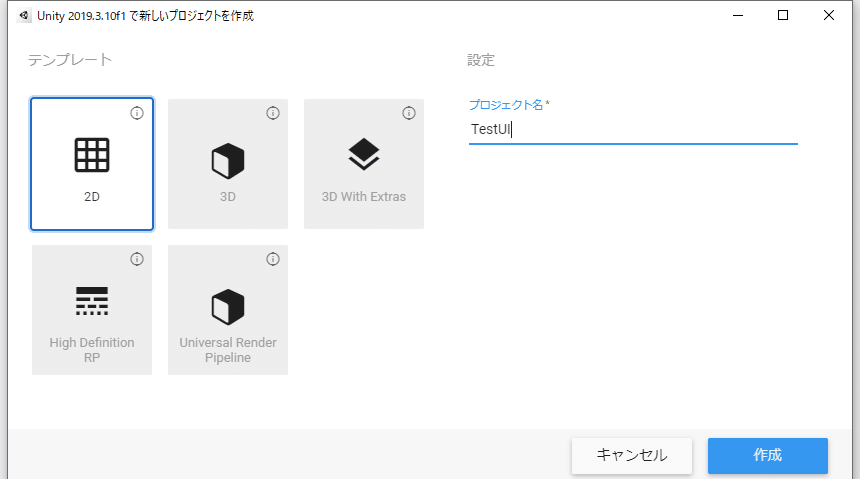Select the 2D template card

92,164
